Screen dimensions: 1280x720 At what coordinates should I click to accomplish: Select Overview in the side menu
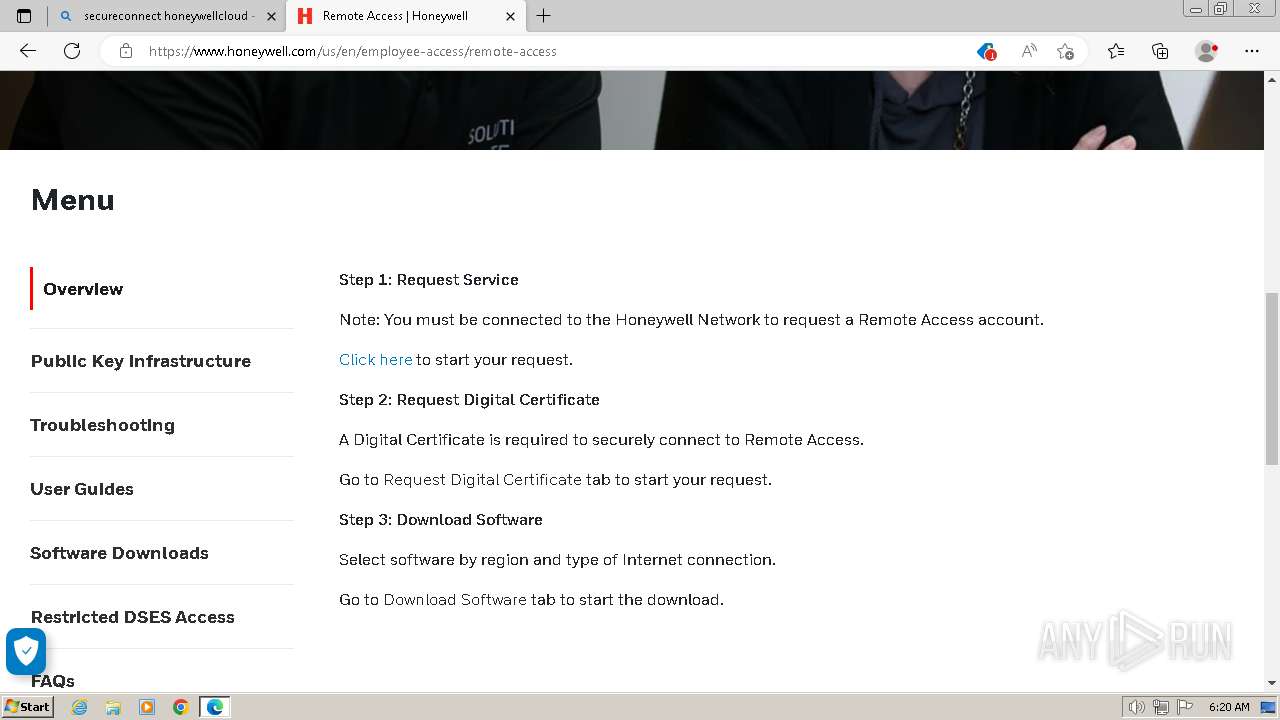[83, 289]
